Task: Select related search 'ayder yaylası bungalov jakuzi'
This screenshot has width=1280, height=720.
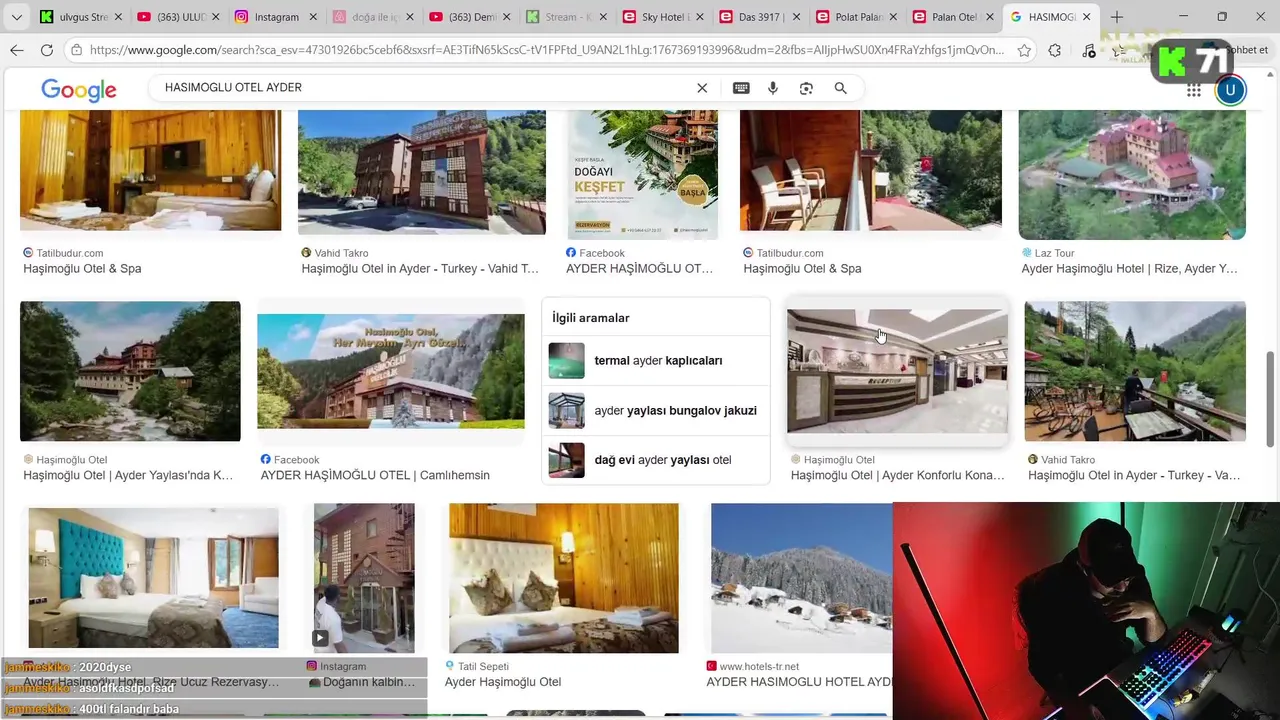Action: click(x=656, y=410)
